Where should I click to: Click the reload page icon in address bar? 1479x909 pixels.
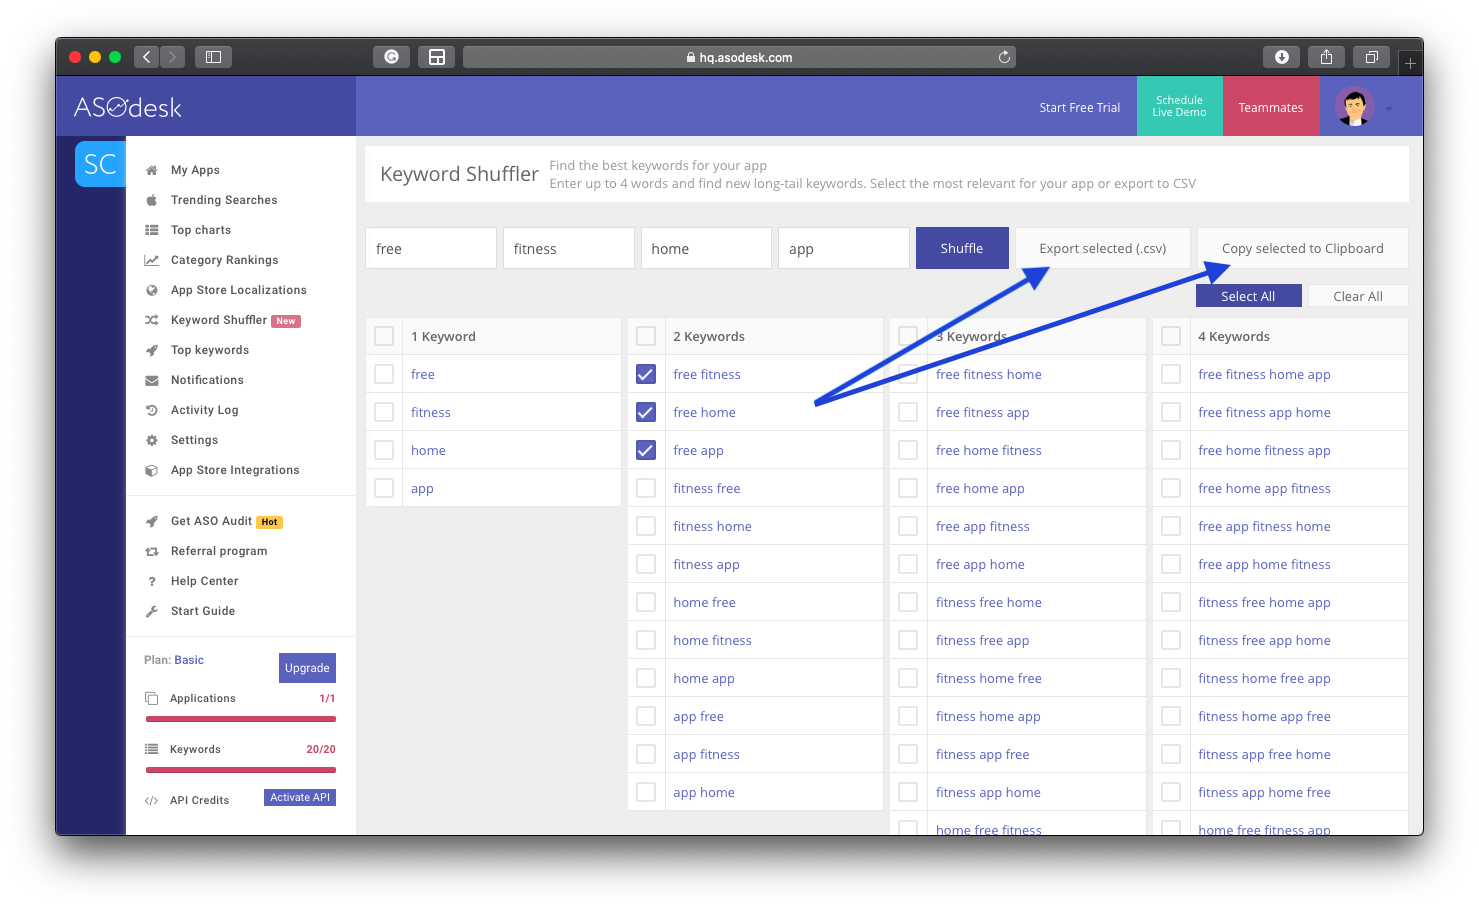coord(1004,57)
